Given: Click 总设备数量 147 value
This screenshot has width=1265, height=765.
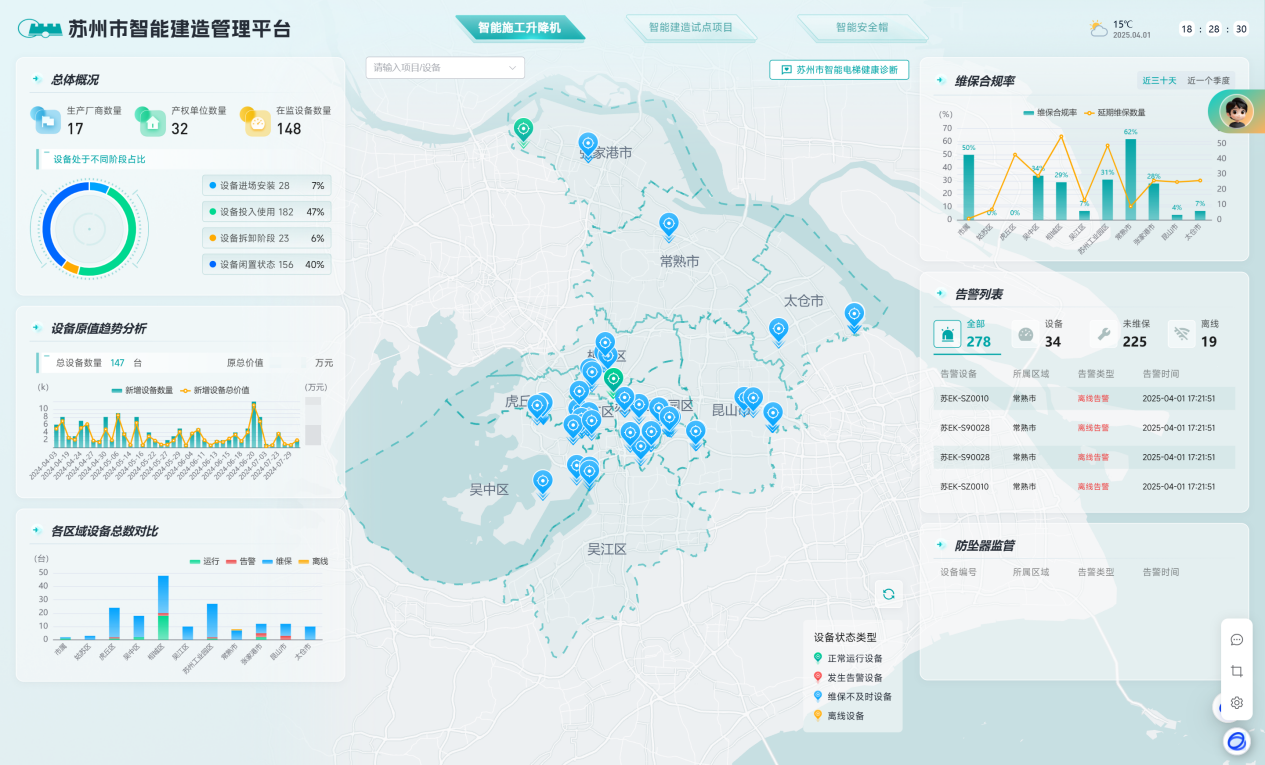Looking at the screenshot, I should 117,363.
